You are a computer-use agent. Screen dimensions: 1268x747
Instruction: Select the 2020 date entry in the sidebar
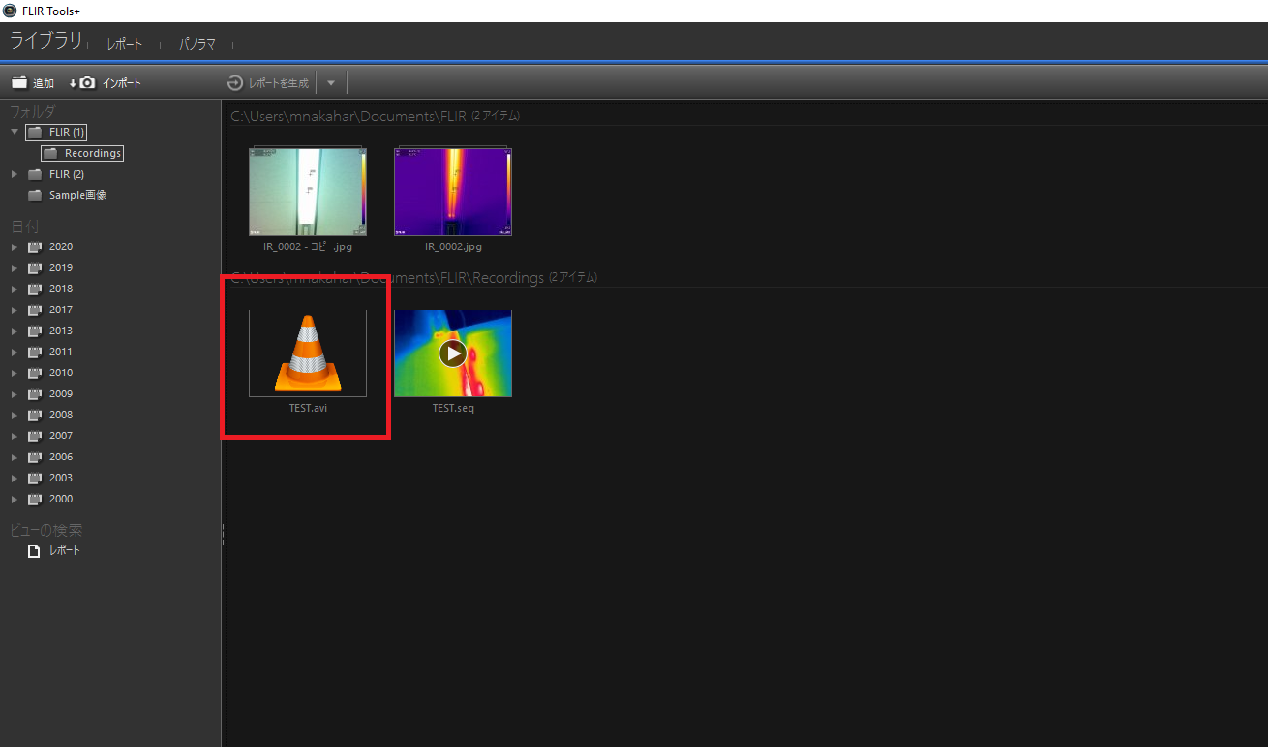coord(60,246)
